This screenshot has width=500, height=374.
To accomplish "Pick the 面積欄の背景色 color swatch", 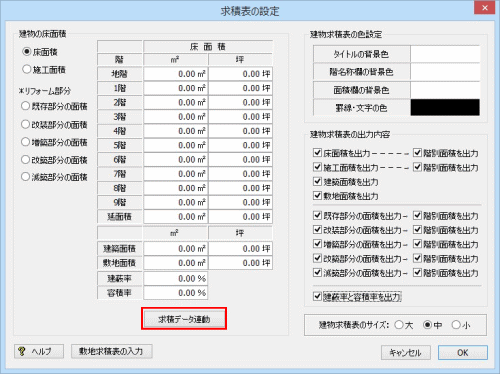I will click(445, 90).
